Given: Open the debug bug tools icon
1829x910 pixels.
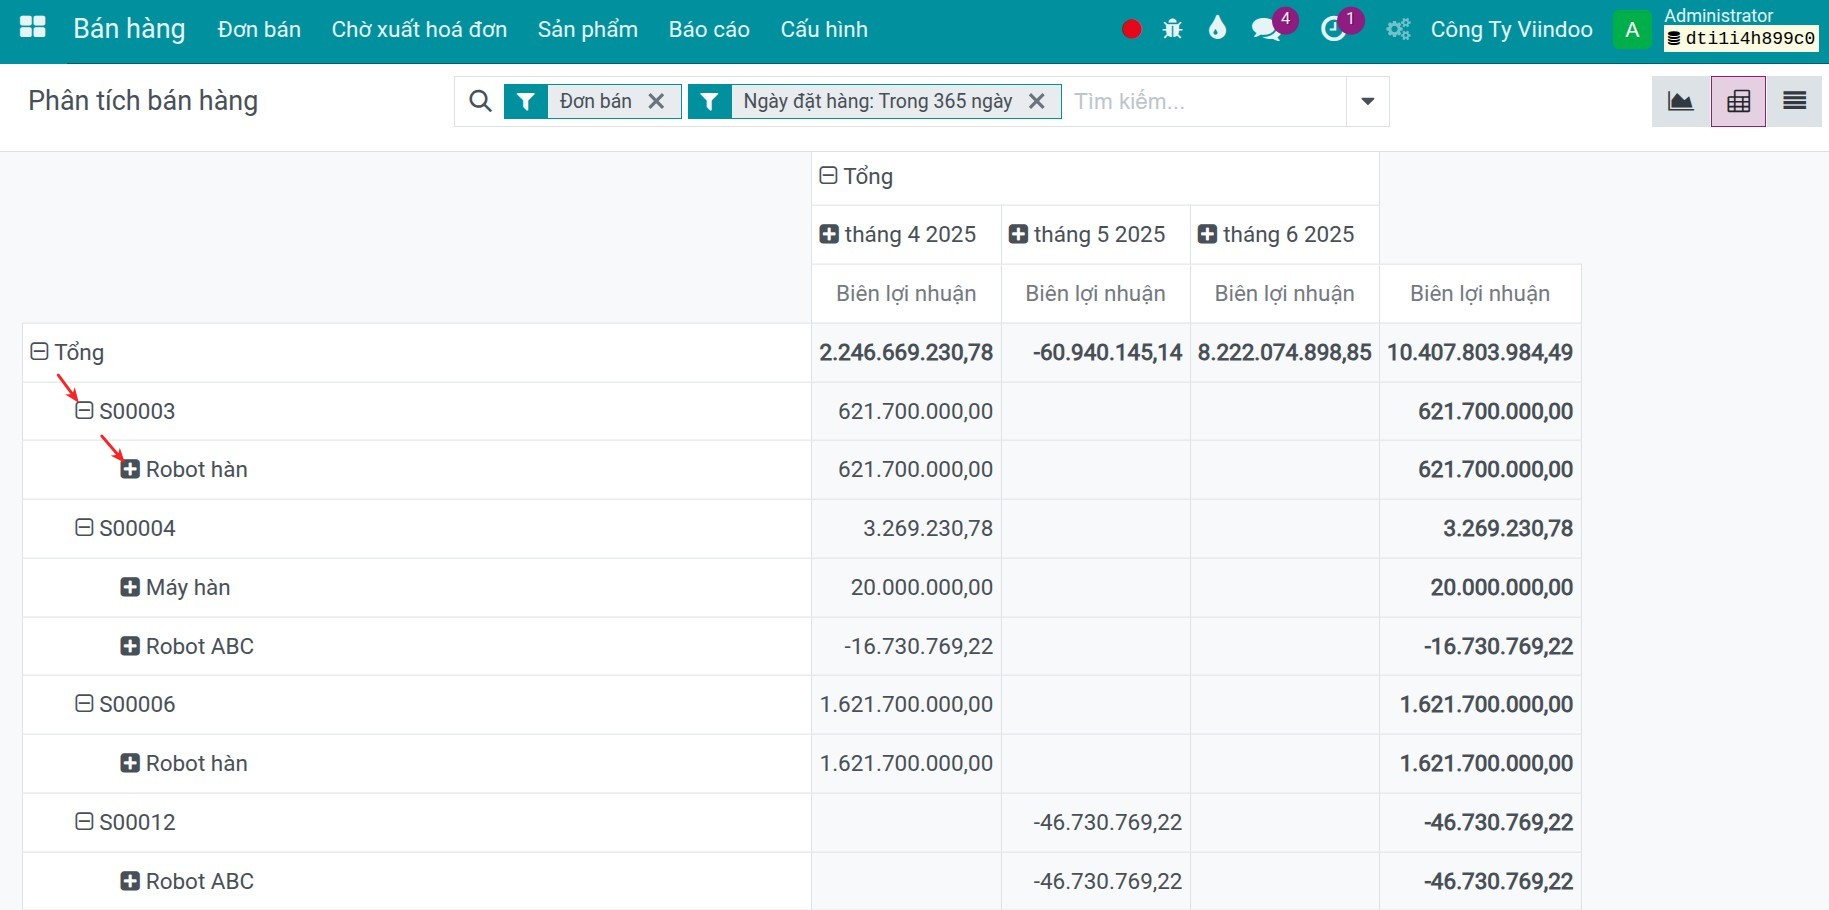Looking at the screenshot, I should 1172,29.
